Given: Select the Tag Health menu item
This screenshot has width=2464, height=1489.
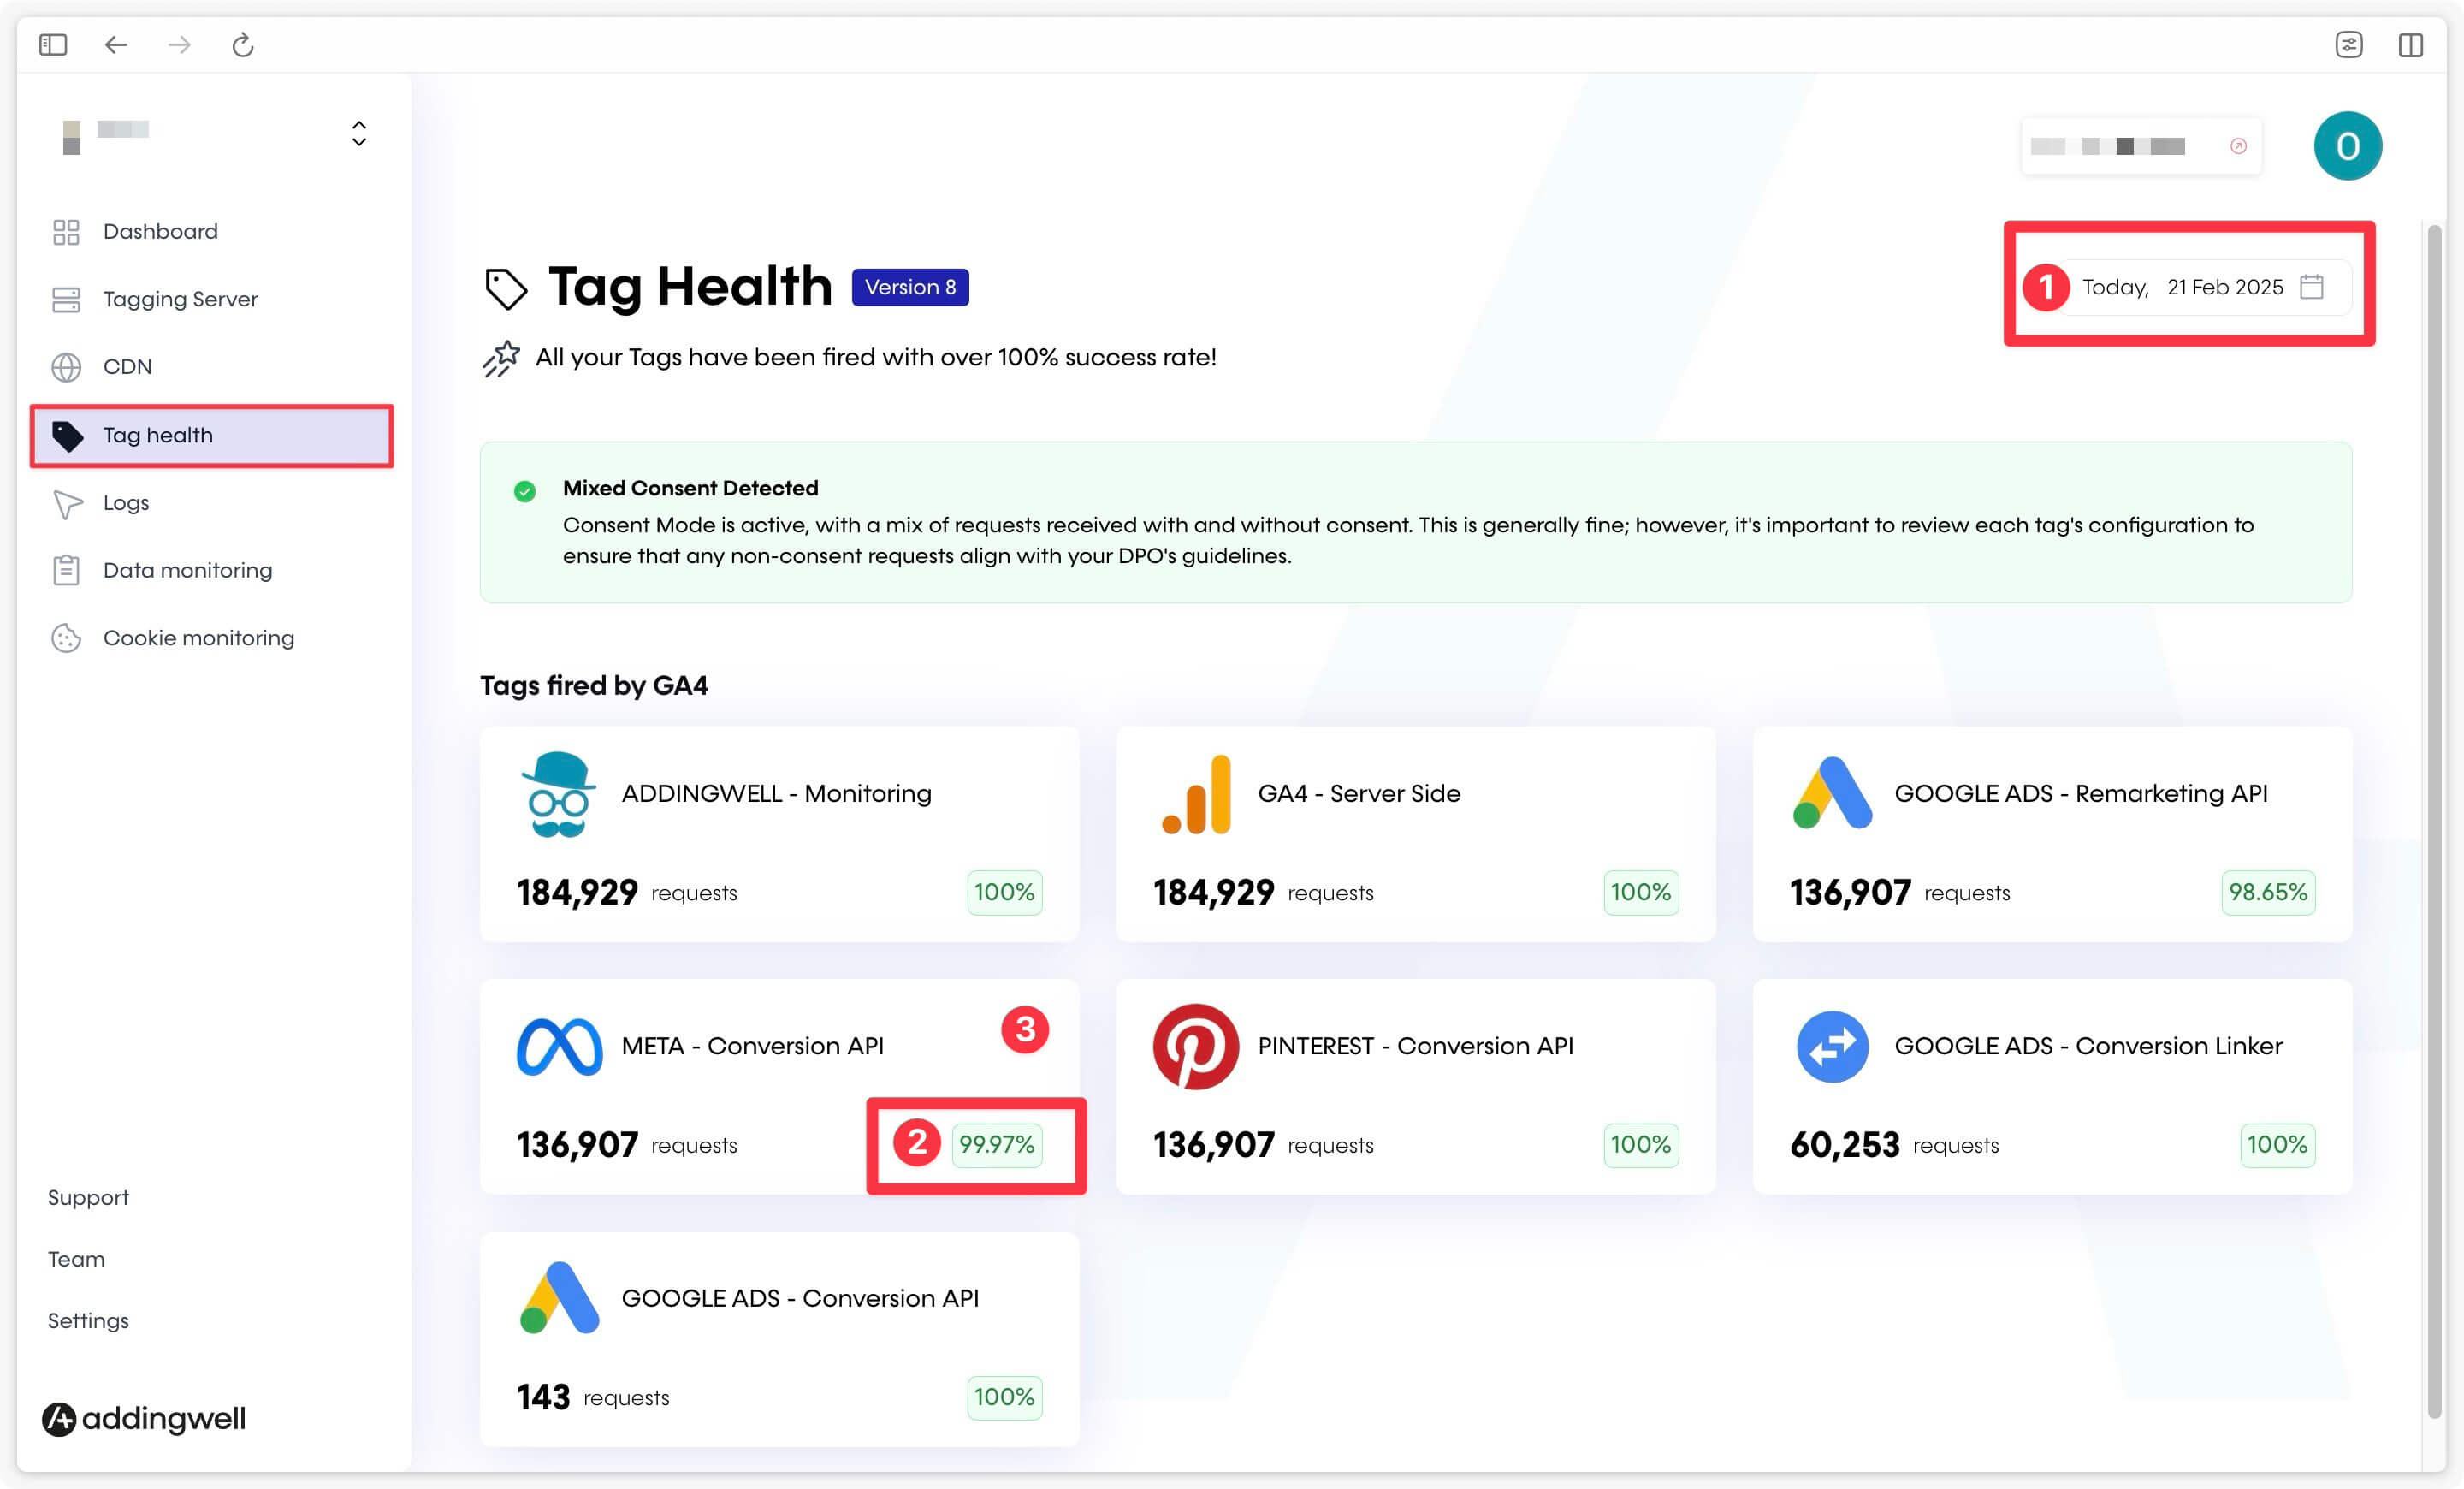Looking at the screenshot, I should (211, 433).
